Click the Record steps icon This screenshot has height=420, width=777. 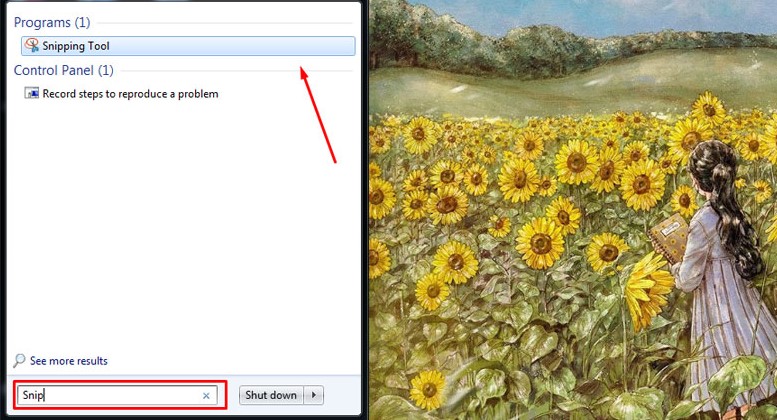tap(32, 93)
